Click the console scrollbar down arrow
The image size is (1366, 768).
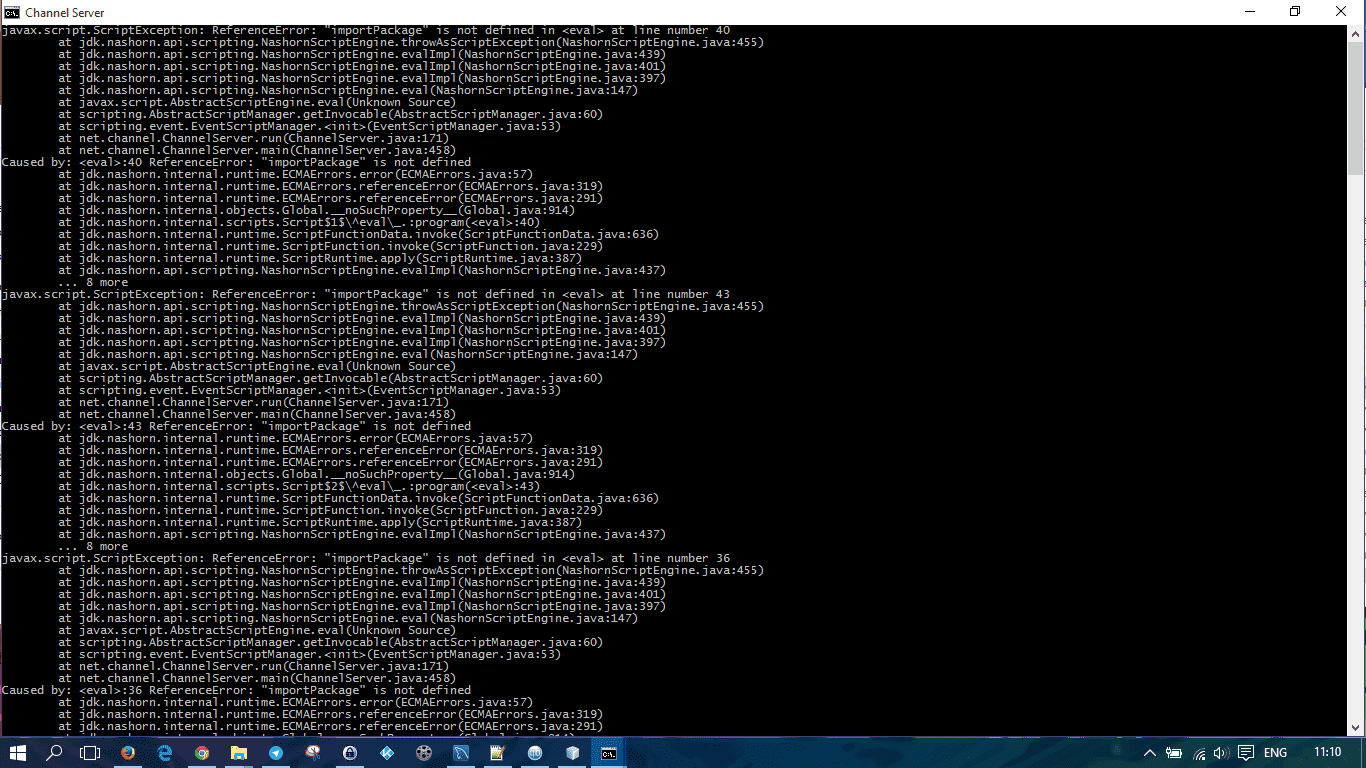(1357, 728)
